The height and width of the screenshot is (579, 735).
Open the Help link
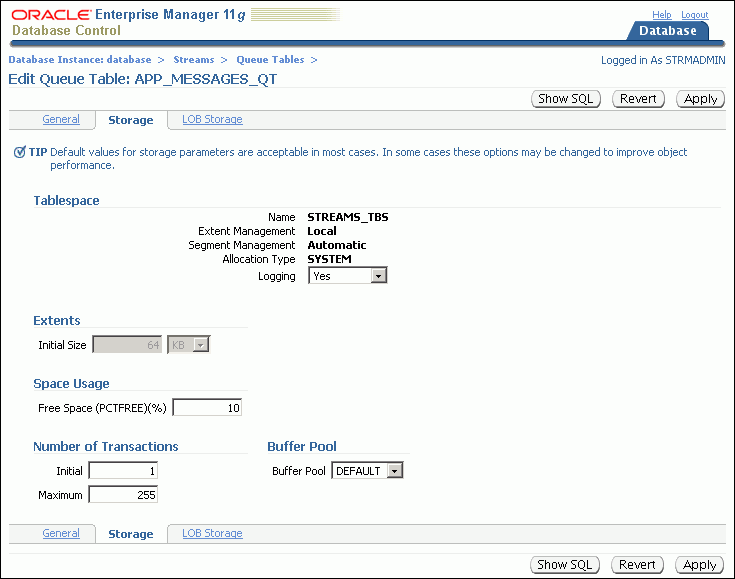tap(662, 15)
